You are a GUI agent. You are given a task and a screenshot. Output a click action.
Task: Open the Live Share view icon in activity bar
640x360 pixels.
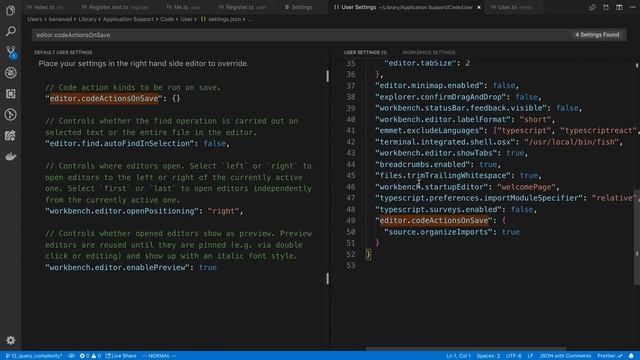[x=11, y=136]
